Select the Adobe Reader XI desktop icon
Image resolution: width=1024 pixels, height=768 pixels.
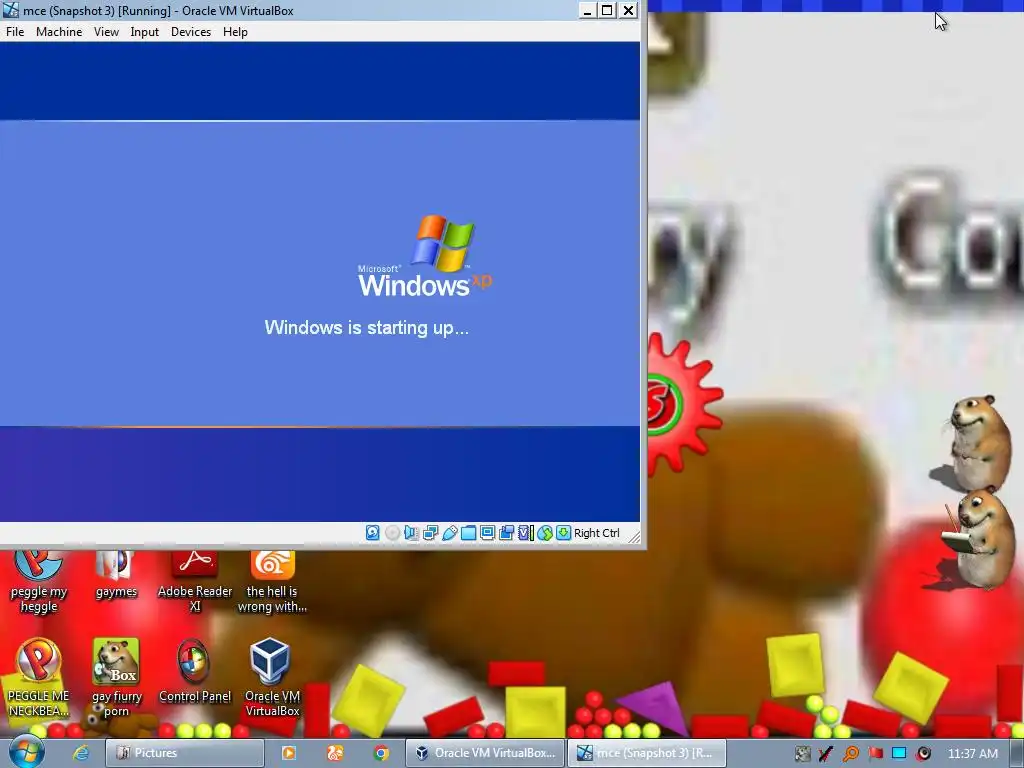tap(195, 581)
